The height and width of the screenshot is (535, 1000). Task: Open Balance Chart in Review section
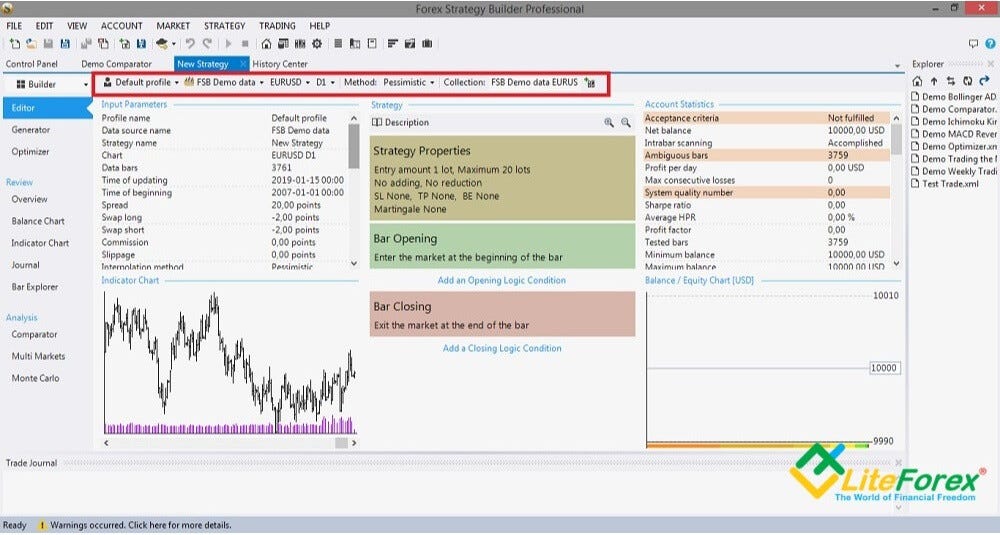(x=38, y=221)
